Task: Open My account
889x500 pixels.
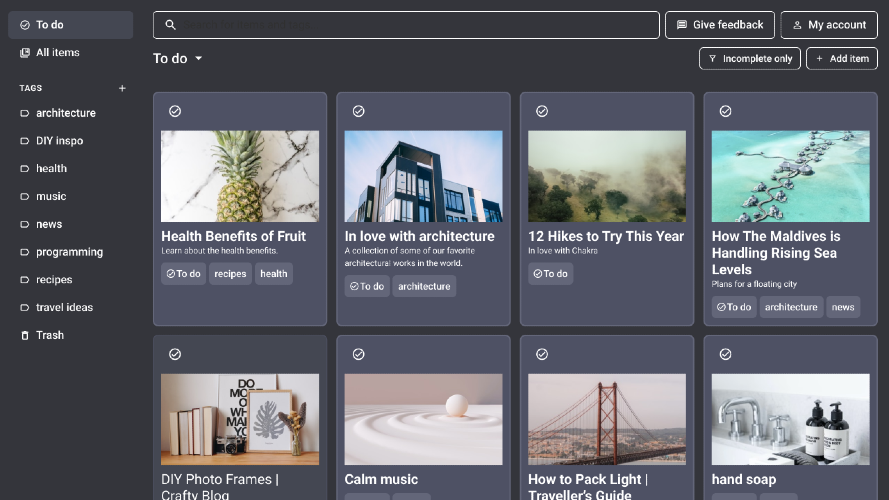Action: pos(829,25)
